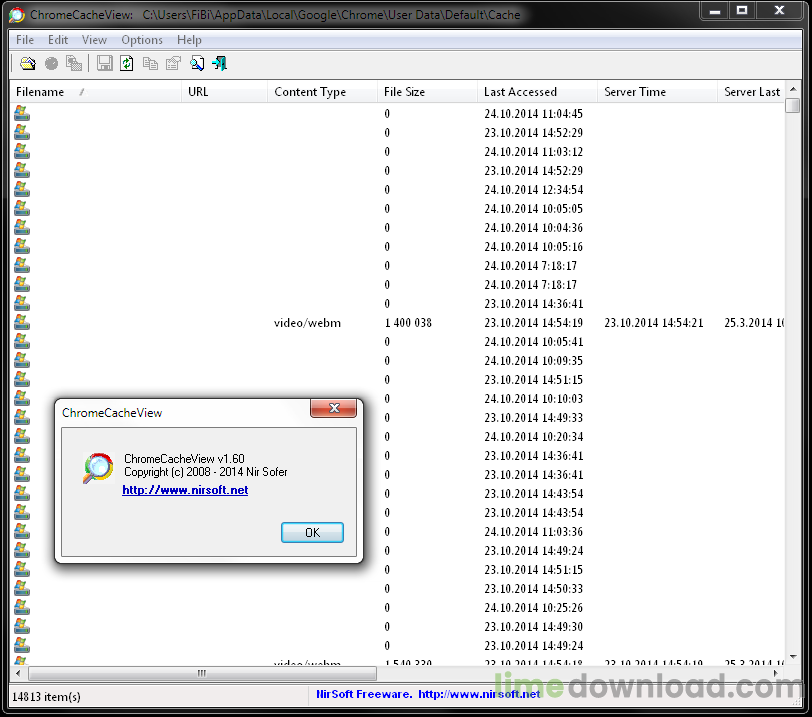
Task: Click the Exit door toolbar icon
Action: [220, 63]
